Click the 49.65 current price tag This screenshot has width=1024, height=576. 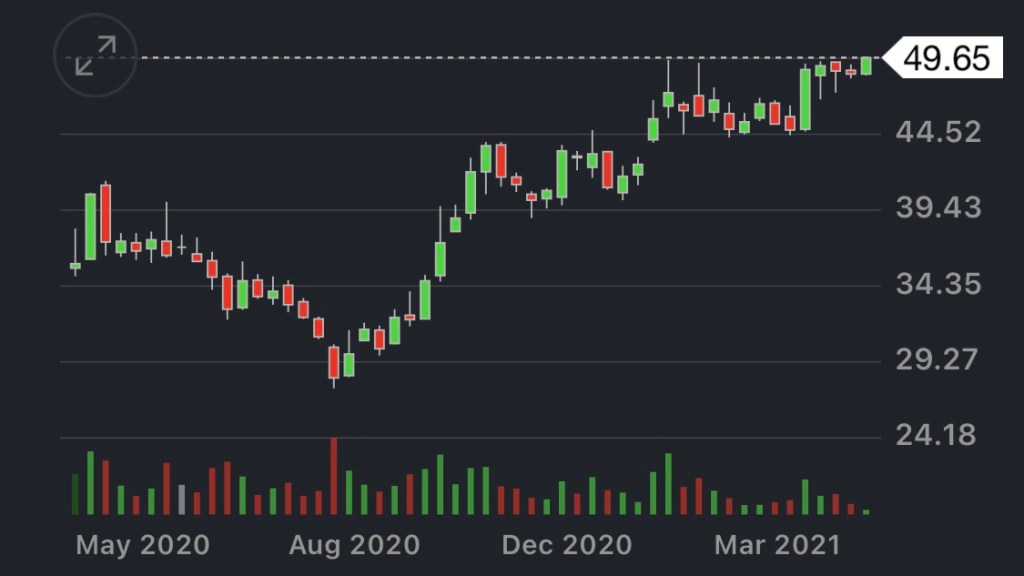pyautogui.click(x=946, y=58)
